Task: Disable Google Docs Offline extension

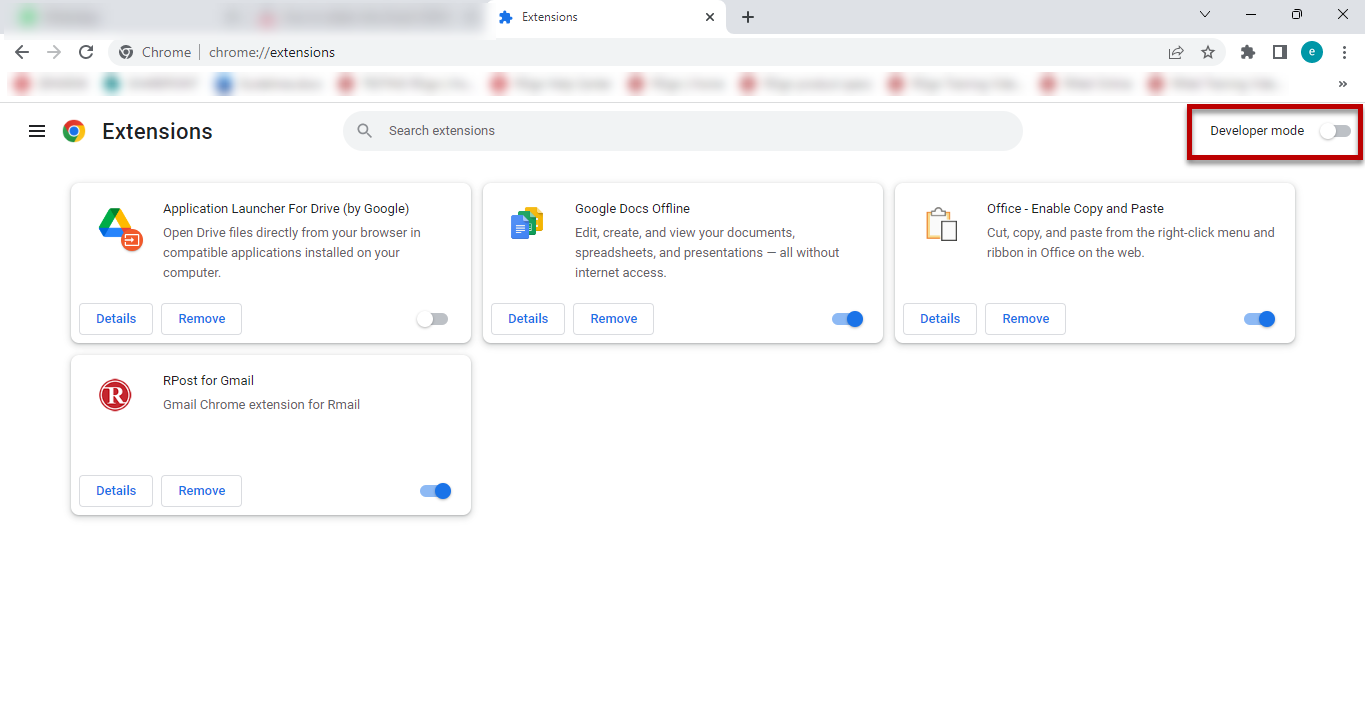Action: pyautogui.click(x=847, y=319)
